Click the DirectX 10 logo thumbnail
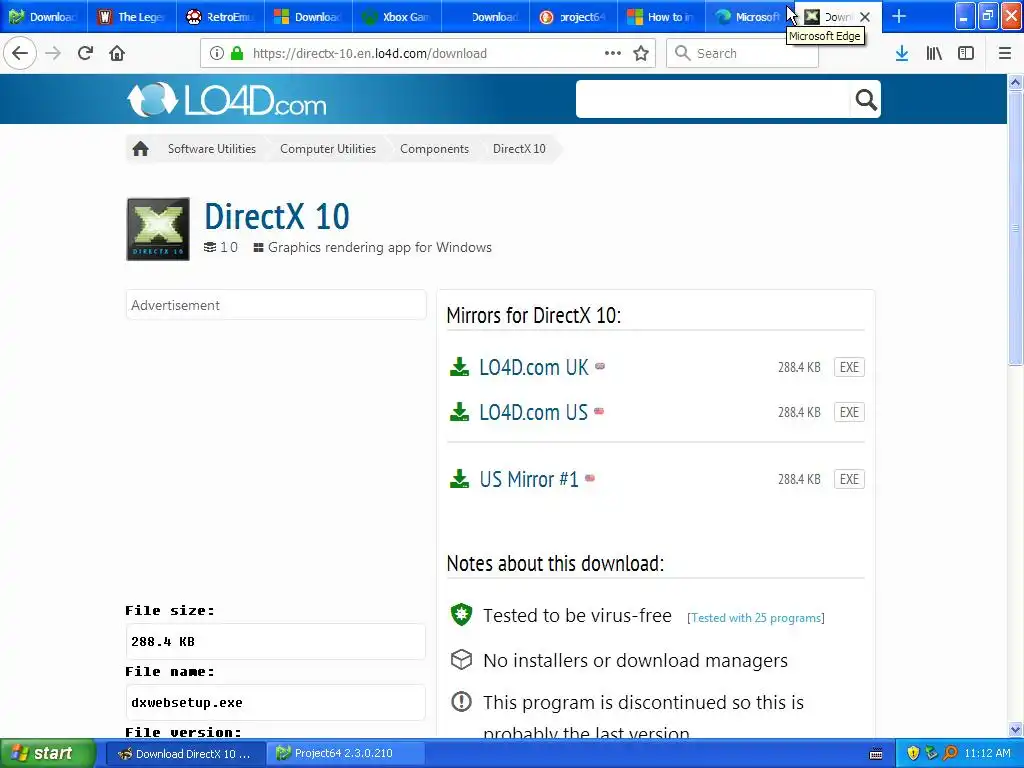Viewport: 1024px width, 768px height. pyautogui.click(x=158, y=229)
